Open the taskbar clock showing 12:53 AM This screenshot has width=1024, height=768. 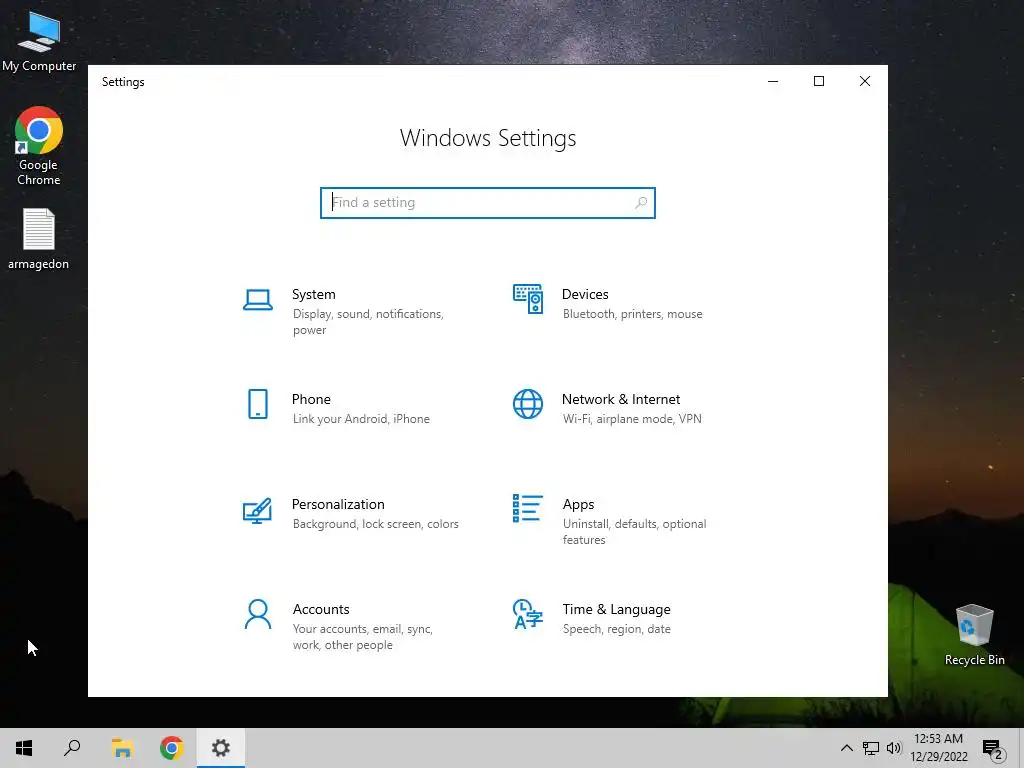(x=938, y=748)
